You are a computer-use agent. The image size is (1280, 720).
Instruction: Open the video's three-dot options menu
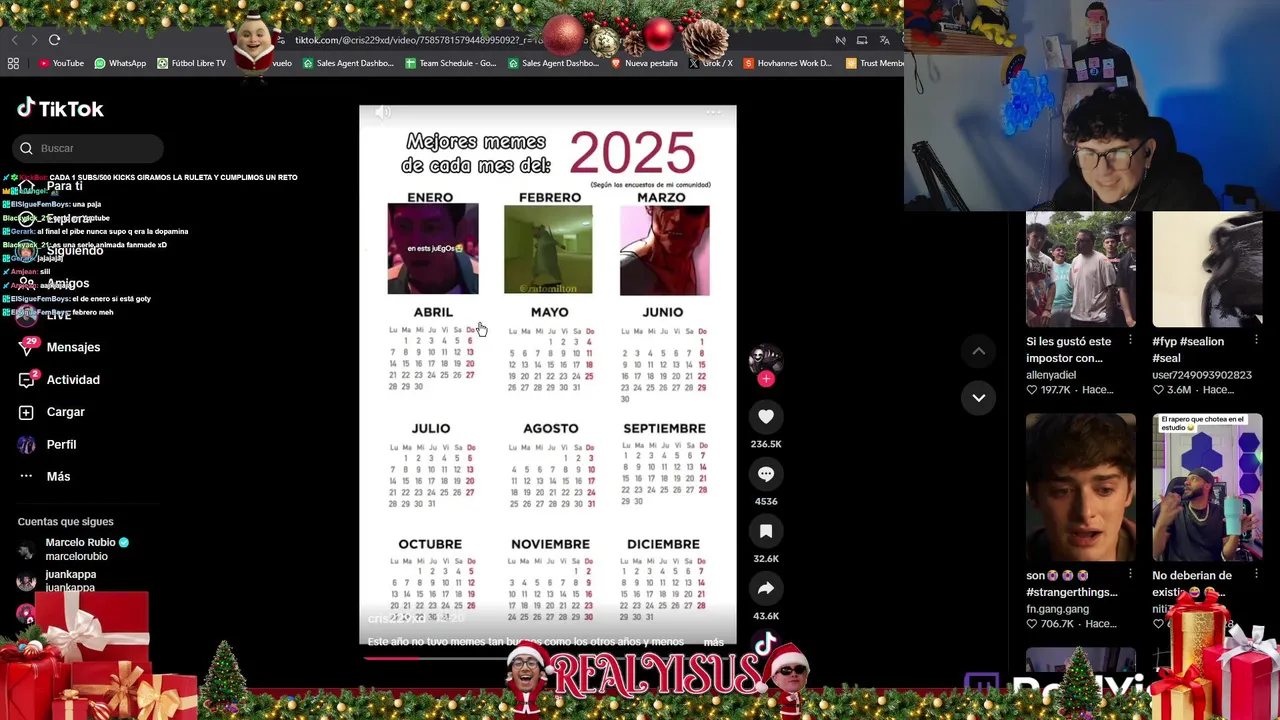714,112
